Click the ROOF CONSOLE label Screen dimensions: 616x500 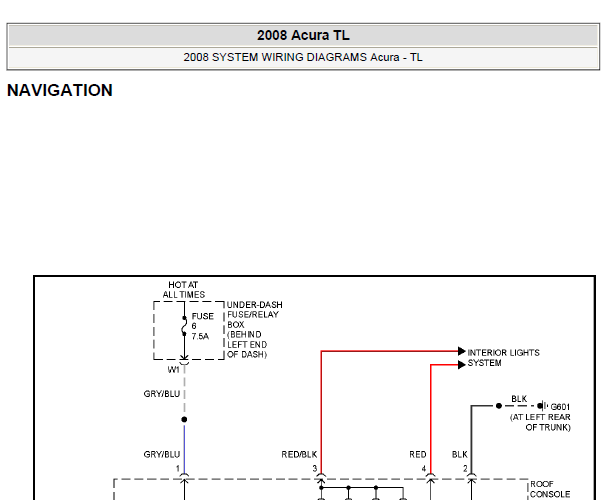550,489
